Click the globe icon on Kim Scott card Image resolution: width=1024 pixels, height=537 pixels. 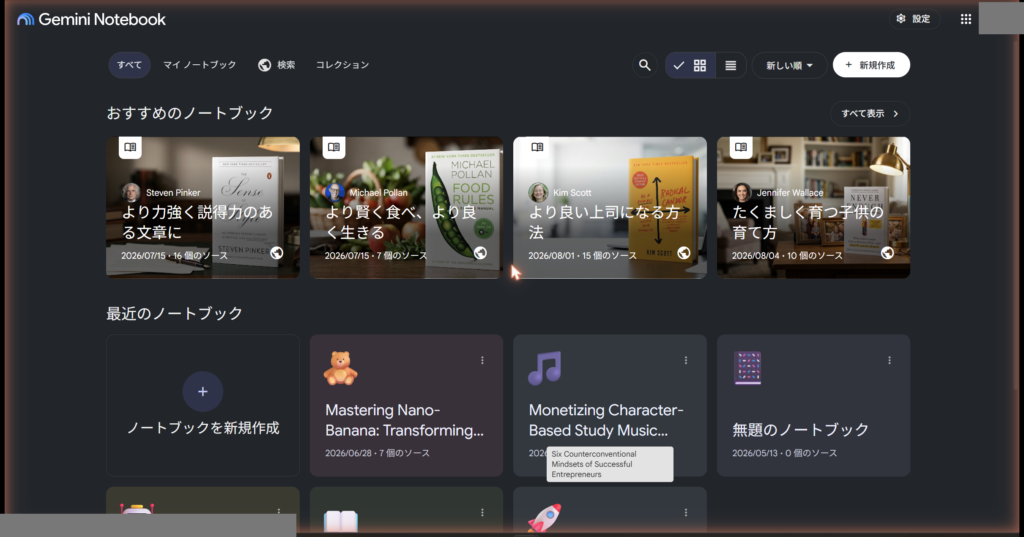coord(684,253)
